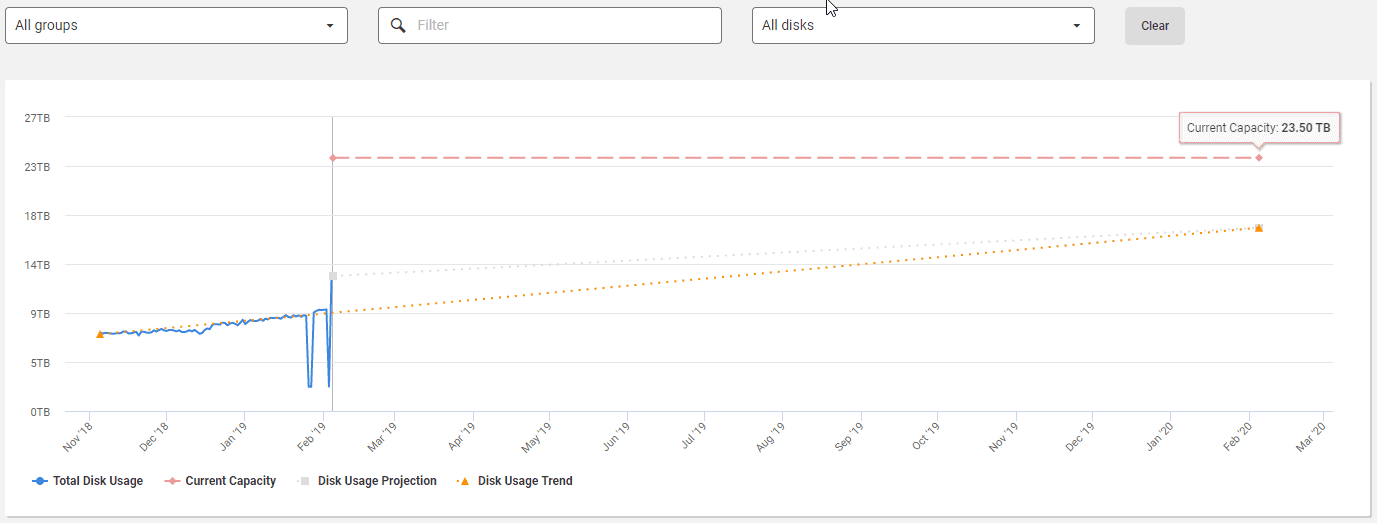Toggle Total Disk Usage series visibility

98,481
